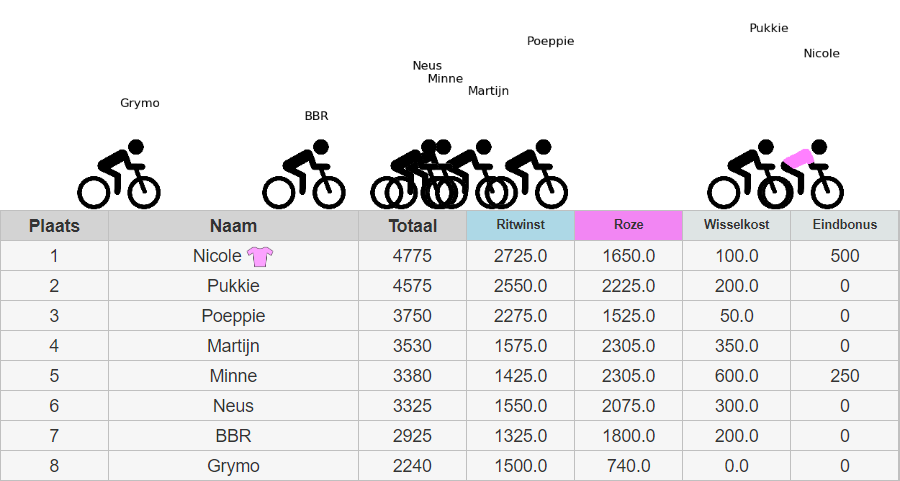Select Martijn's name in the standings
The height and width of the screenshot is (481, 900).
(x=233, y=346)
